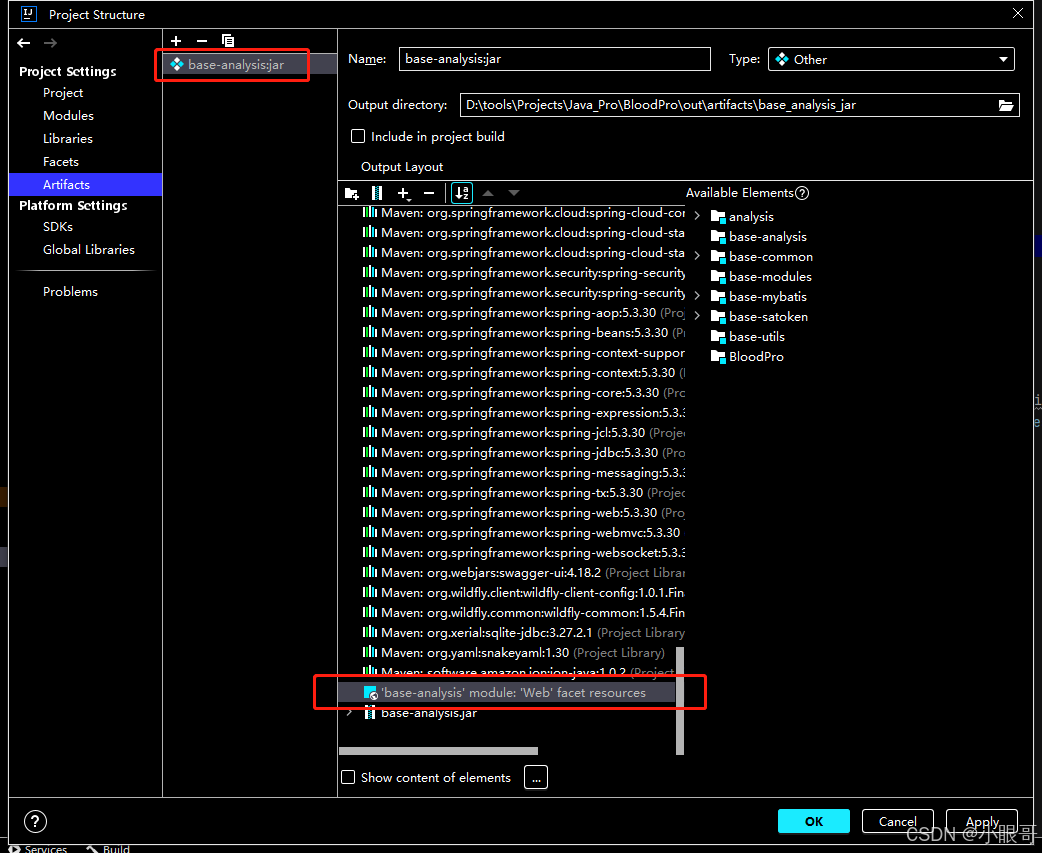The height and width of the screenshot is (853, 1042).
Task: Open SDKs platform settings
Action: [x=58, y=227]
